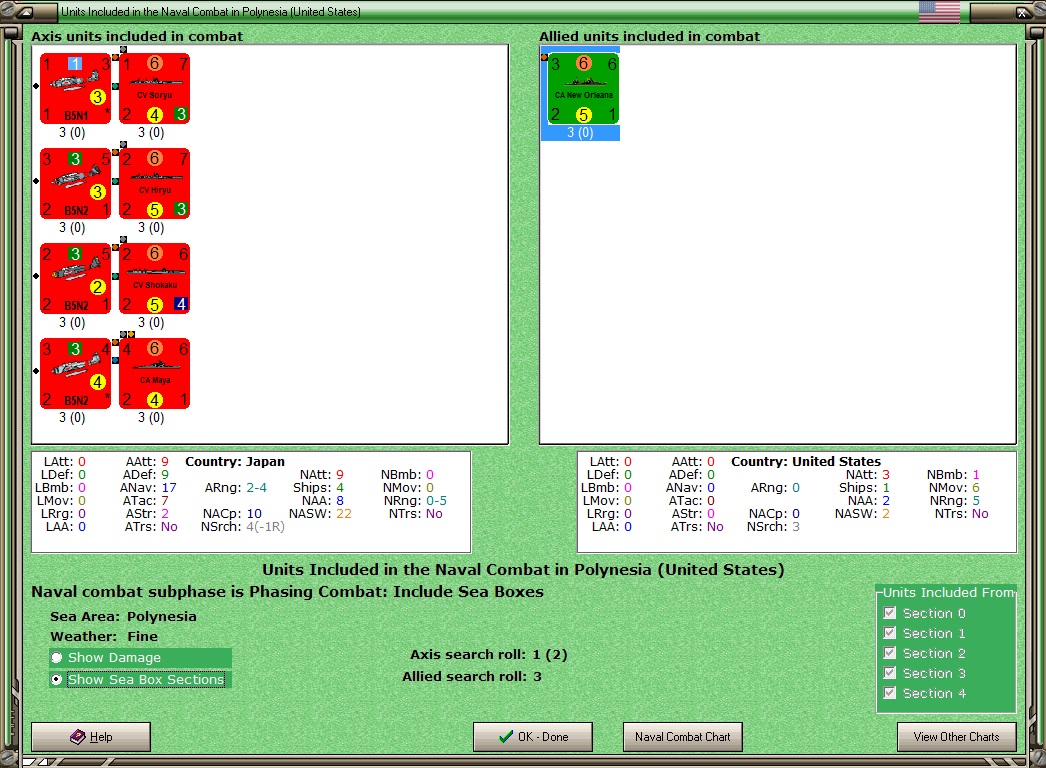1046x768 pixels.
Task: Click the book icon on Help button
Action: pos(78,737)
